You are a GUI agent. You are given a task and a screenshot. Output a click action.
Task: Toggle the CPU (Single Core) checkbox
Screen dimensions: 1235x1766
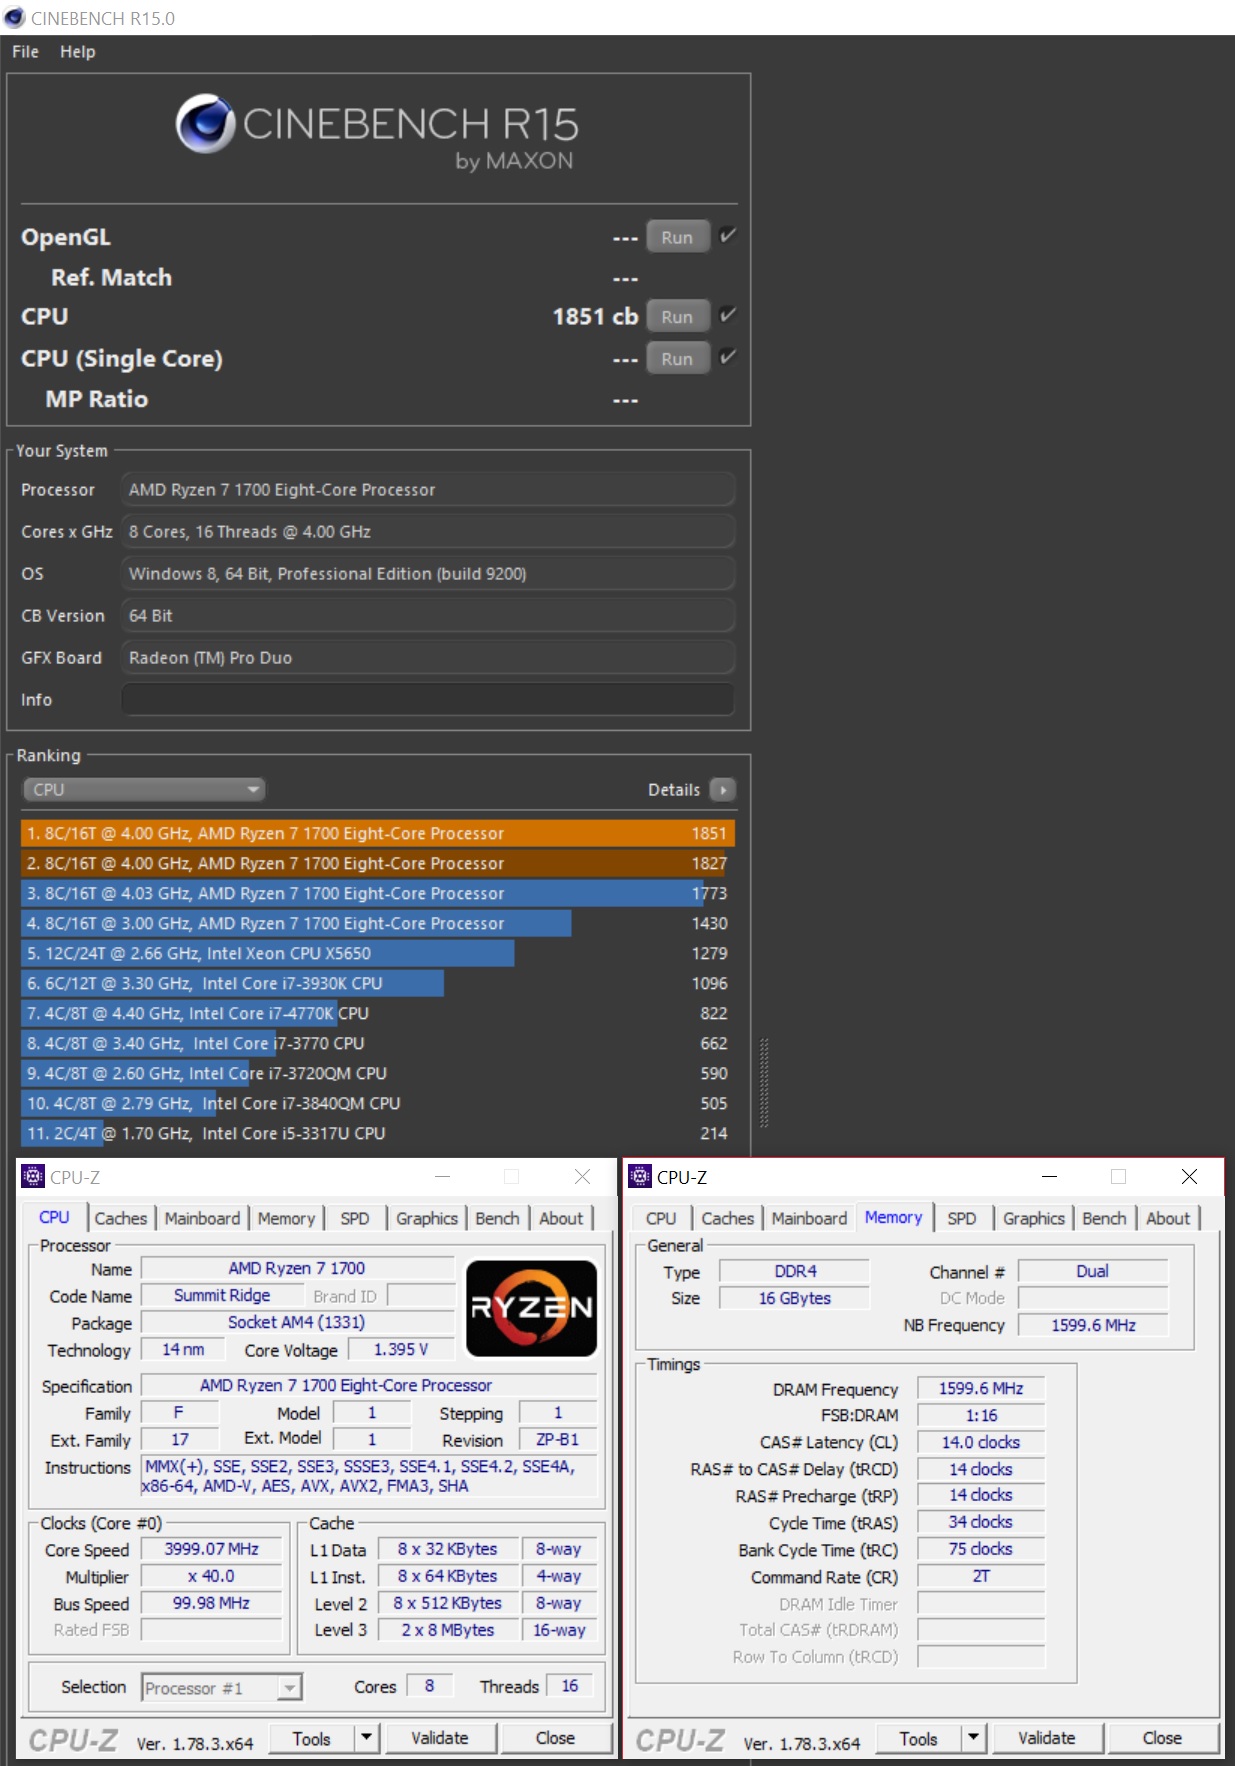coord(728,357)
